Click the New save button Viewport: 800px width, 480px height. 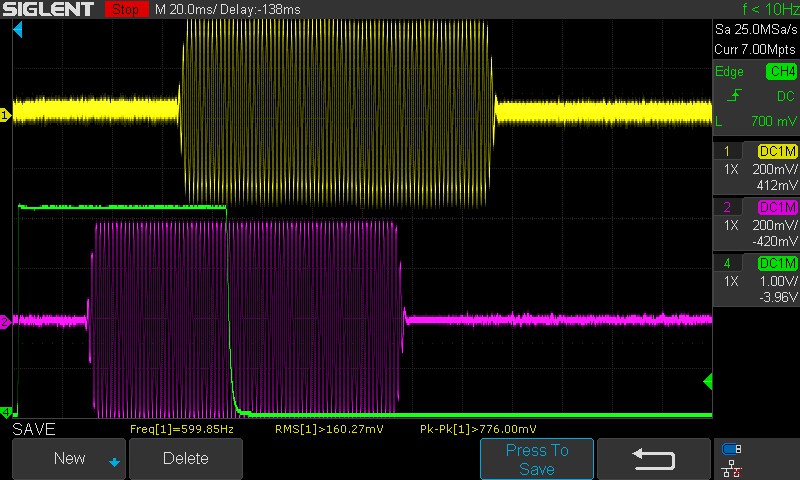(x=68, y=459)
